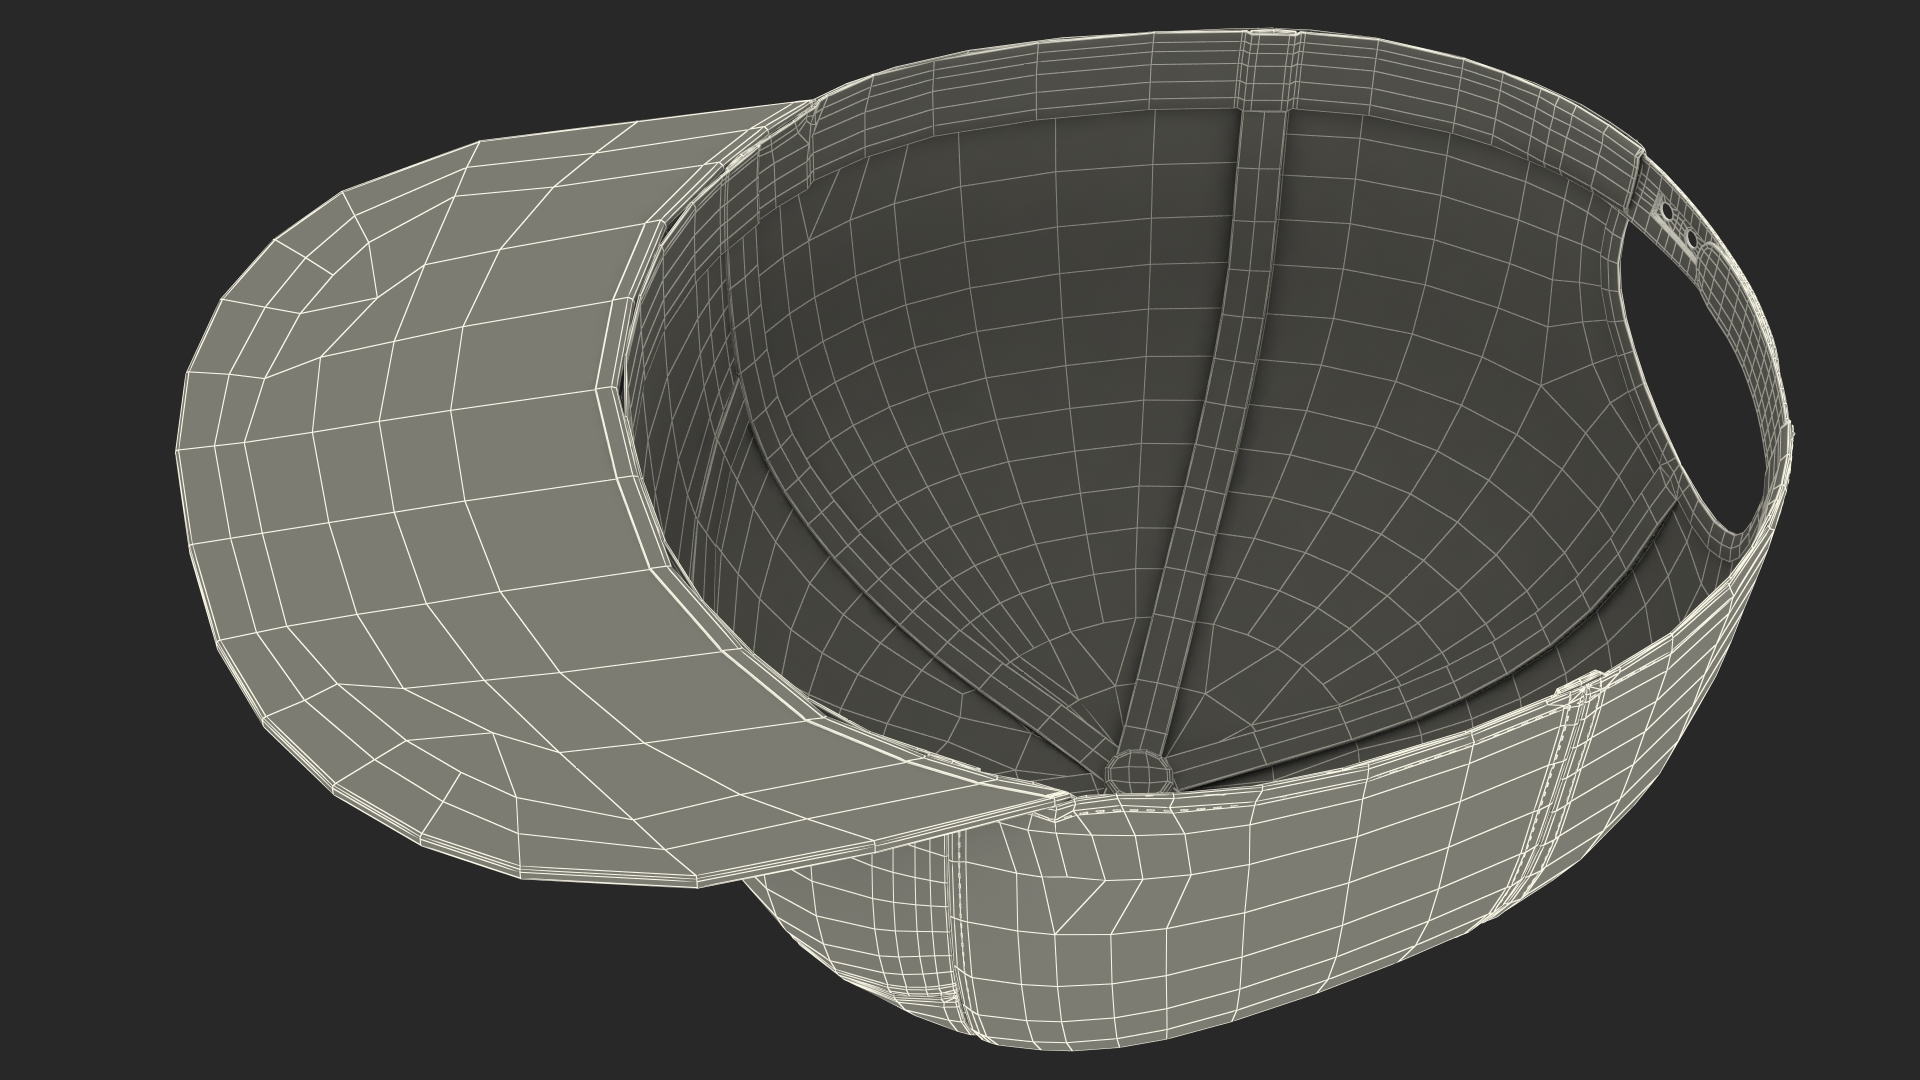Click the second snap hole on adjustment strap
Screen dimensions: 1920x1080
(x=1691, y=238)
